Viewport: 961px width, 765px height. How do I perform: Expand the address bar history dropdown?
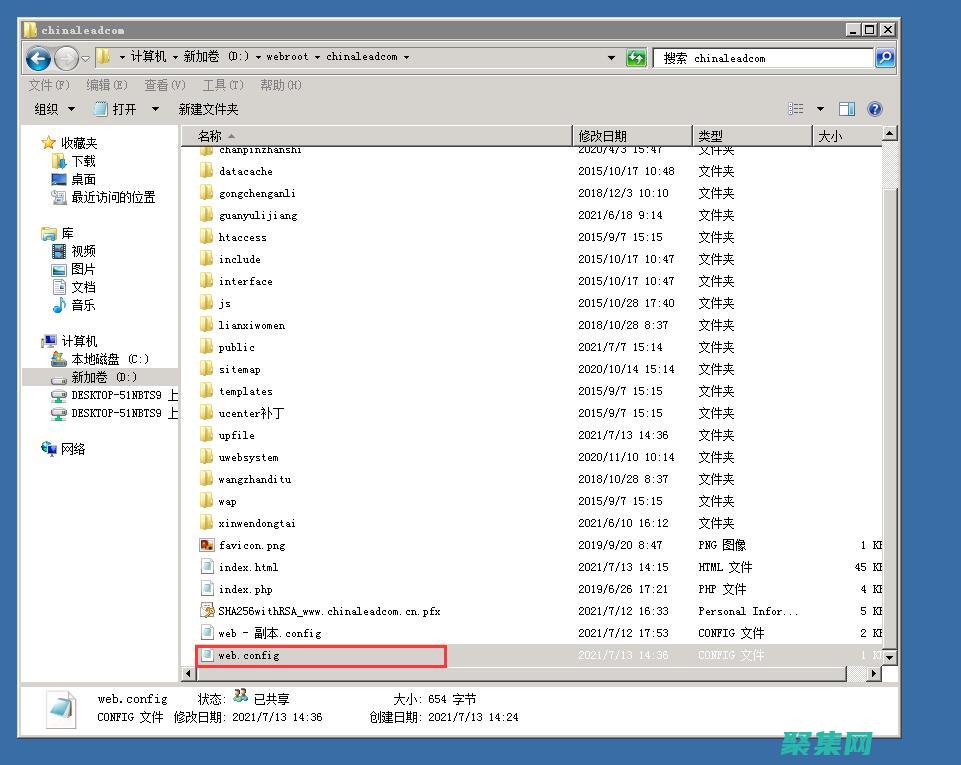pyautogui.click(x=611, y=58)
